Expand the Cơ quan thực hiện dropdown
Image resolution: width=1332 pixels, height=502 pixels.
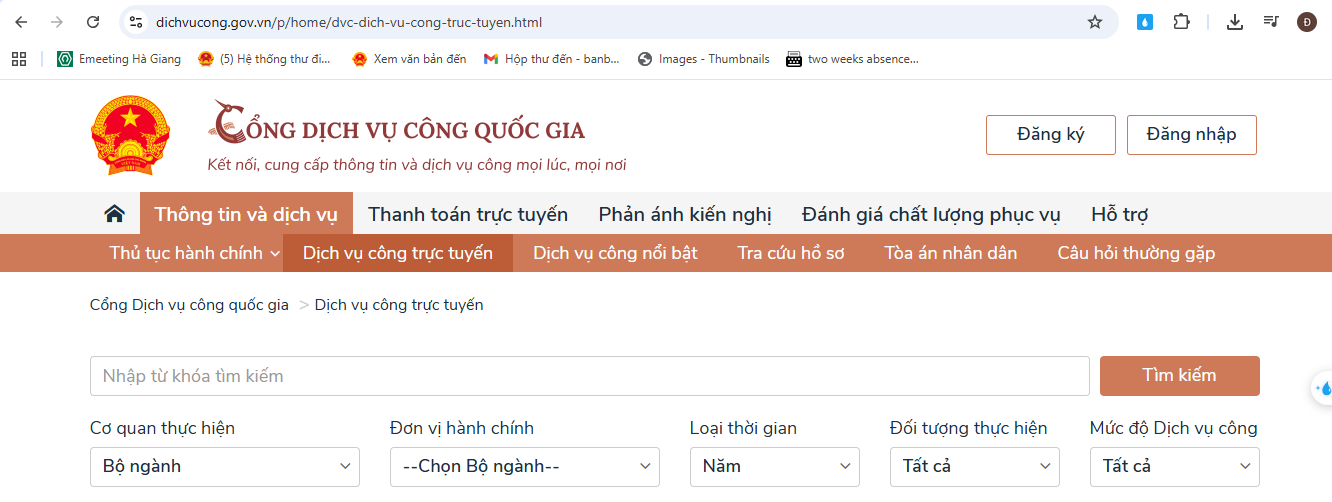pyautogui.click(x=224, y=466)
